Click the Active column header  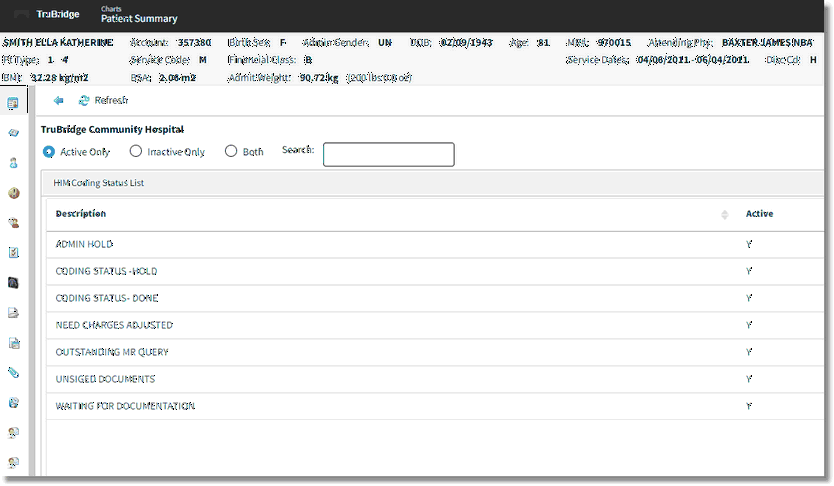point(759,214)
